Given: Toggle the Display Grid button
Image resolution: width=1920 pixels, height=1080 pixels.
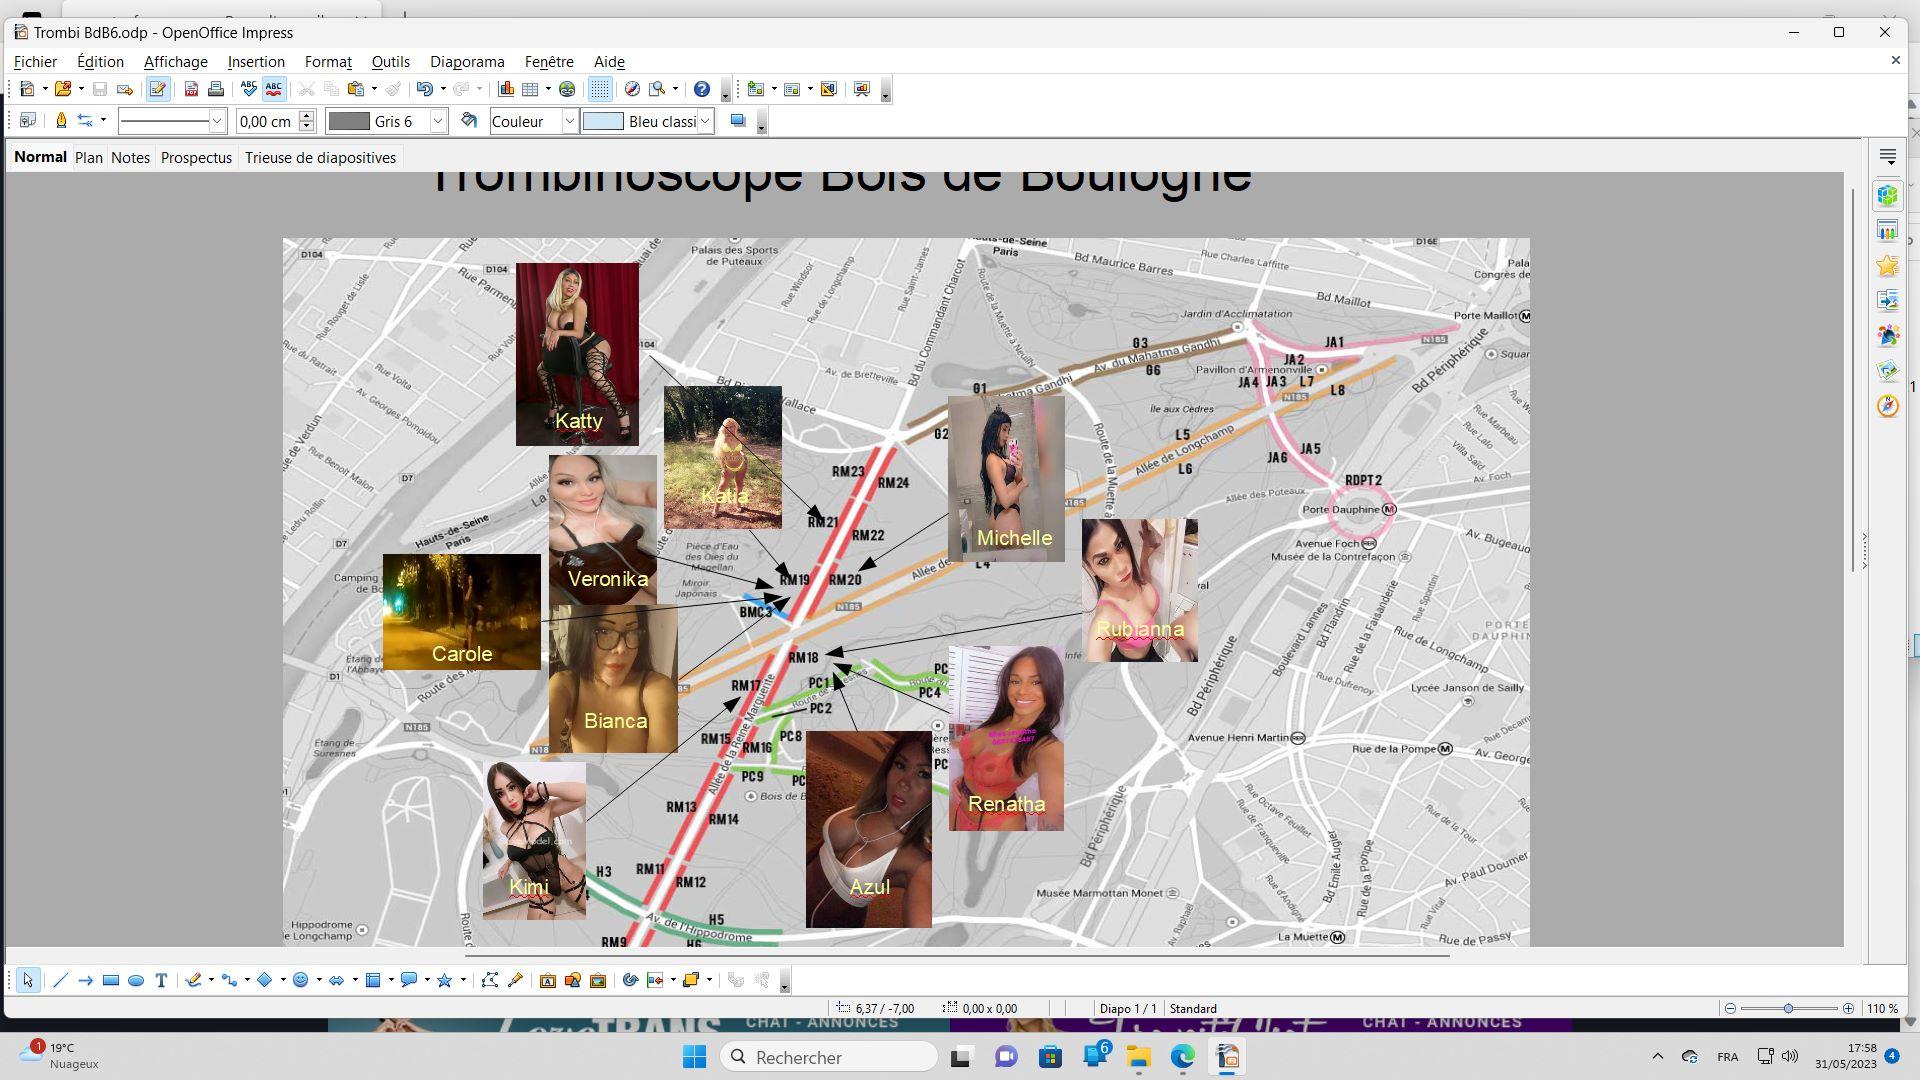Looking at the screenshot, I should 599,89.
